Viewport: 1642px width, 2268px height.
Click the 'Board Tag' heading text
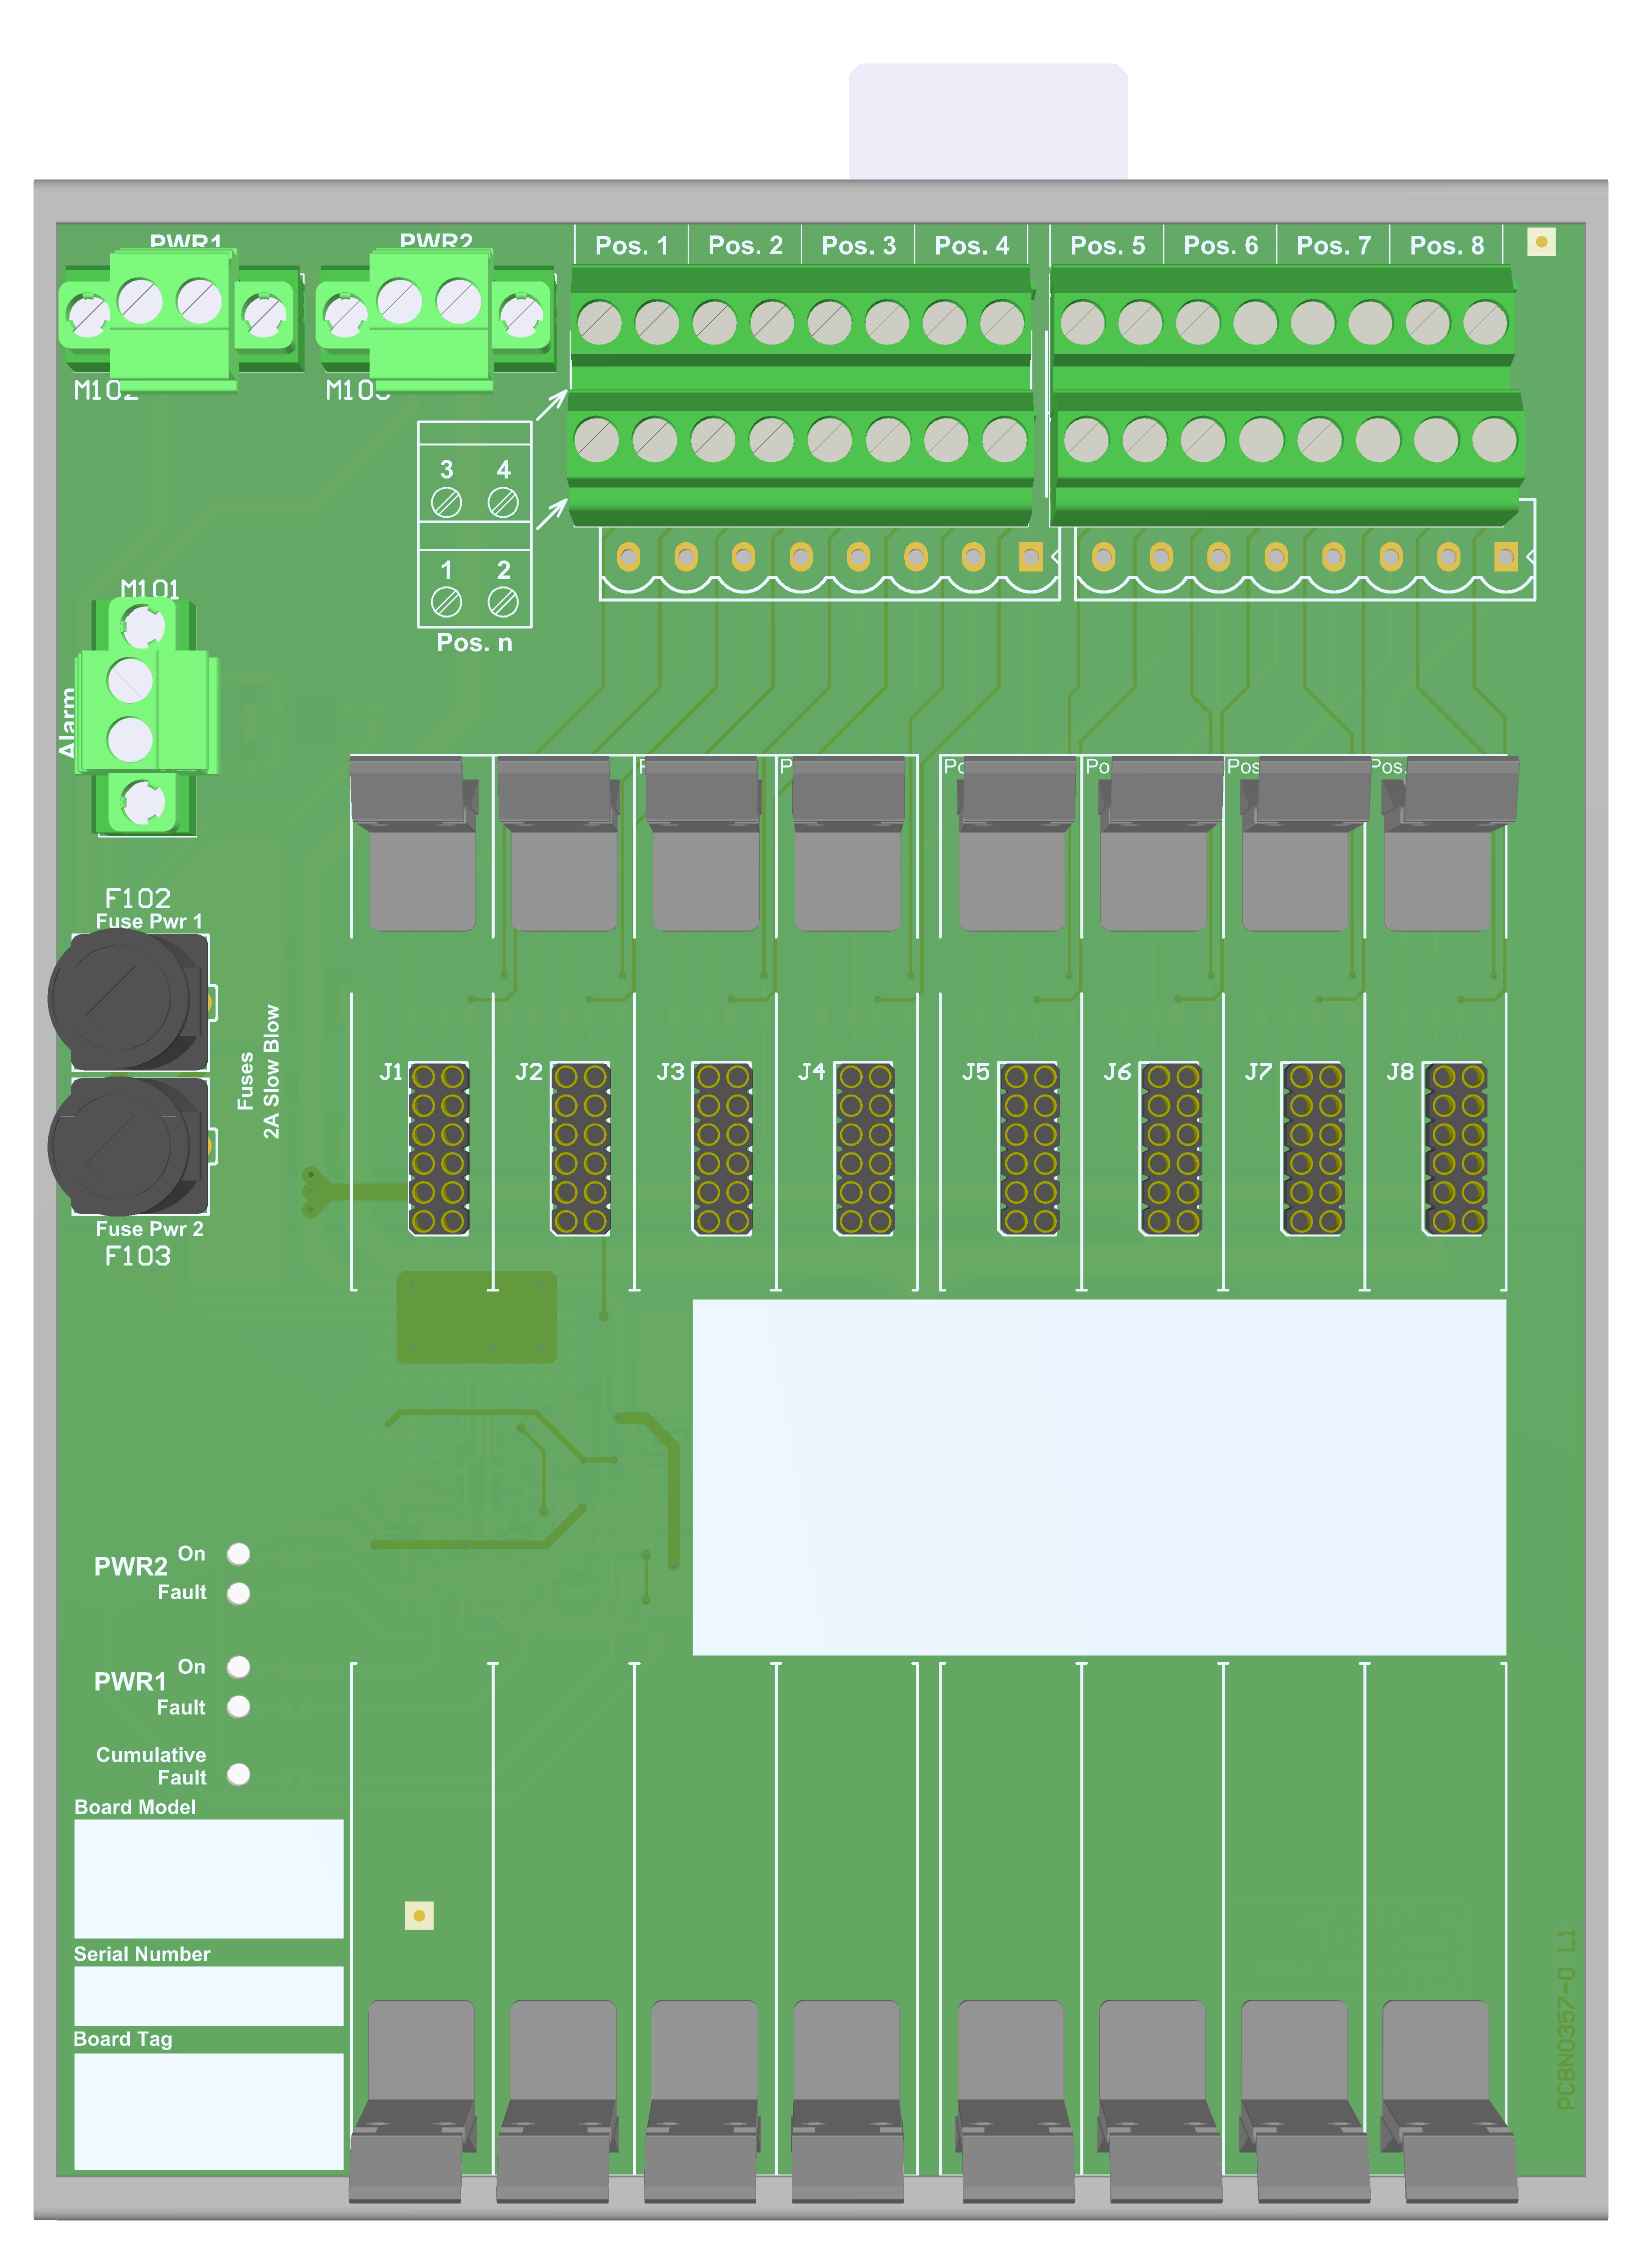click(123, 2039)
